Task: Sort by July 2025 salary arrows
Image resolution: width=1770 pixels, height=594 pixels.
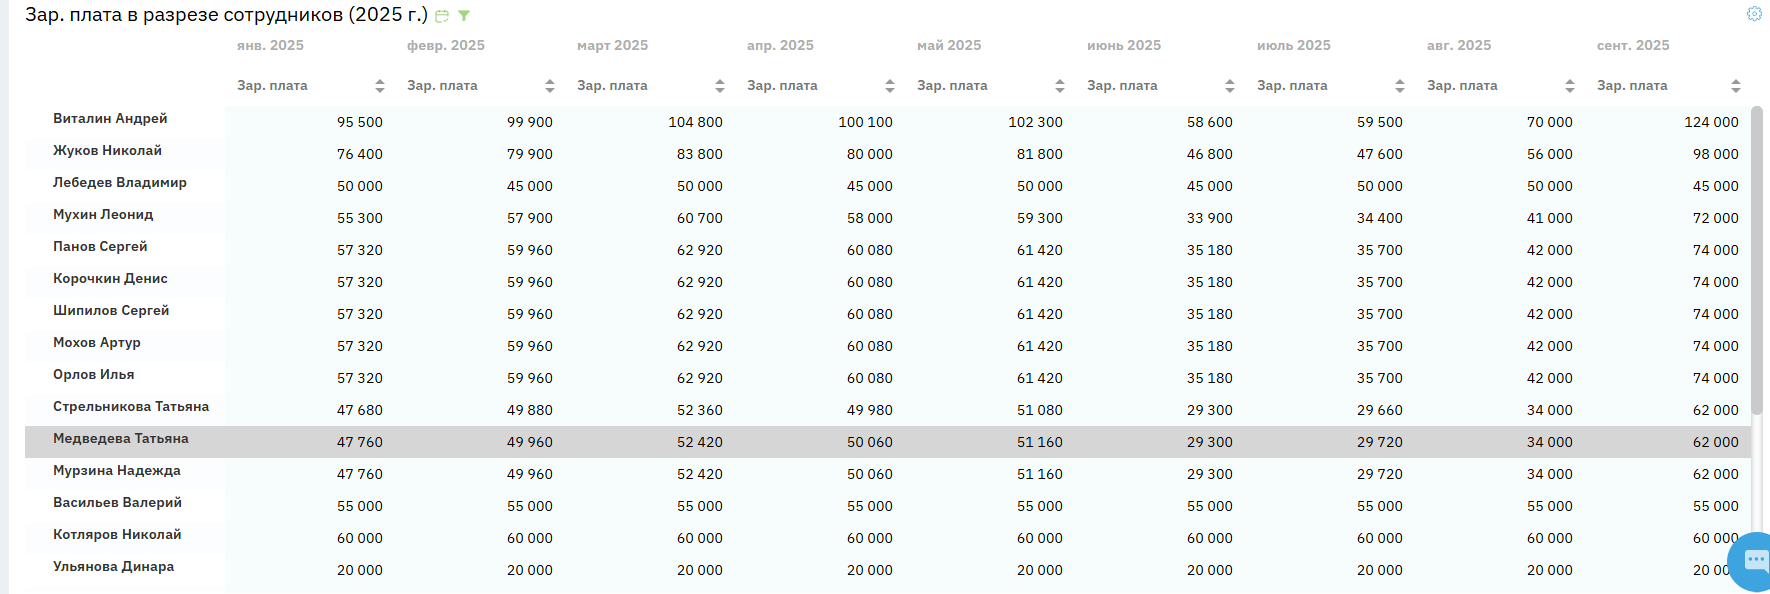Action: 1400,86
